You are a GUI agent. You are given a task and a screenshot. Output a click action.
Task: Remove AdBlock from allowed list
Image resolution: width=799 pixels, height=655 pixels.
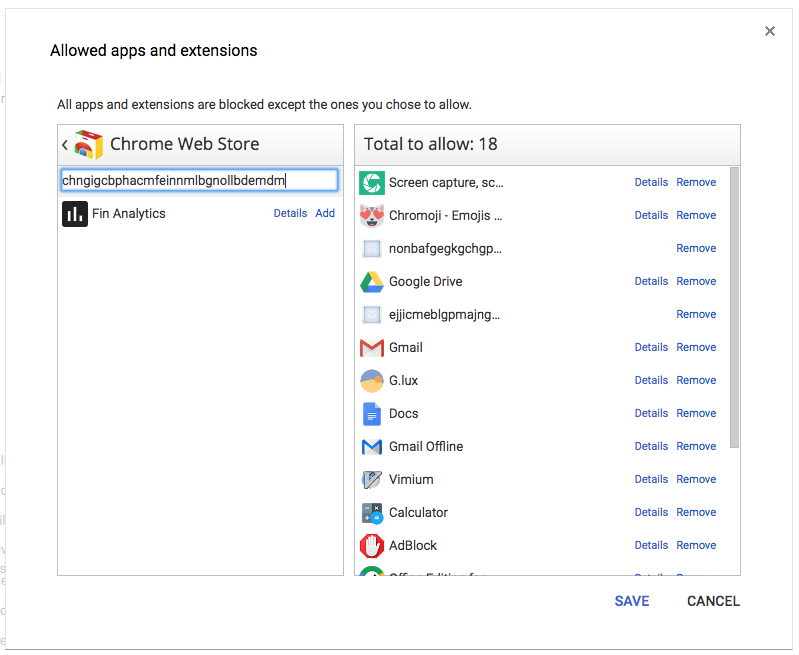point(696,545)
